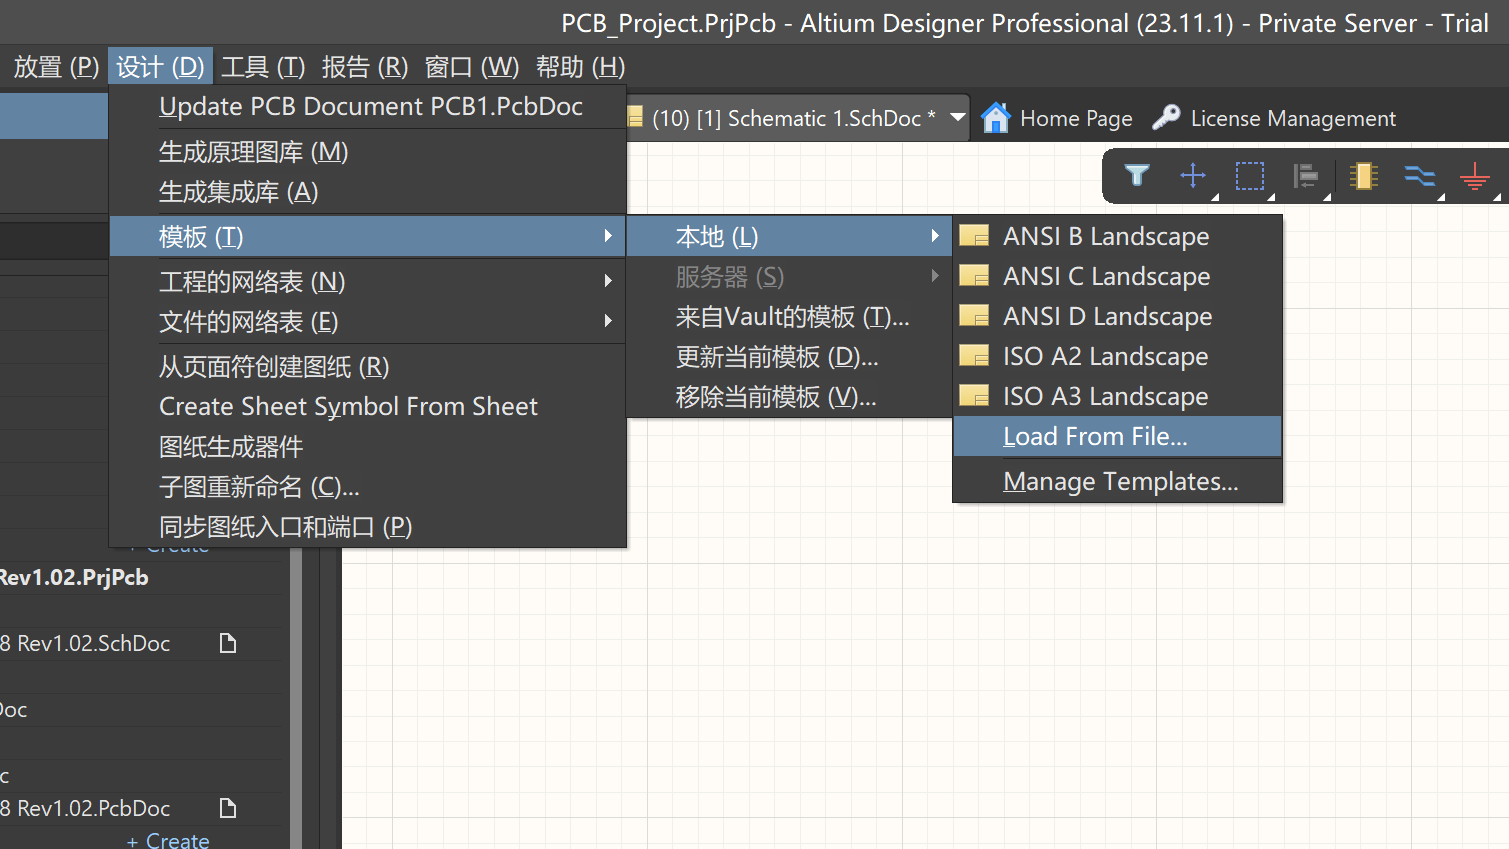The image size is (1509, 849).
Task: Select ISO A3 Landscape template
Action: coord(1105,397)
